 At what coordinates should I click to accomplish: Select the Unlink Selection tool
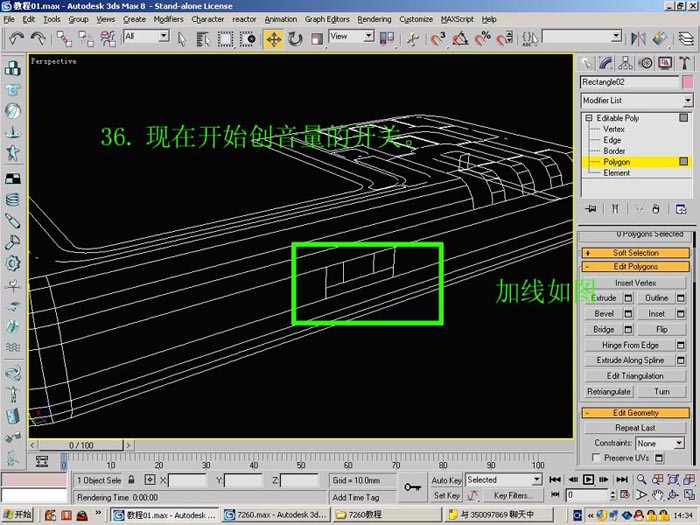point(86,39)
